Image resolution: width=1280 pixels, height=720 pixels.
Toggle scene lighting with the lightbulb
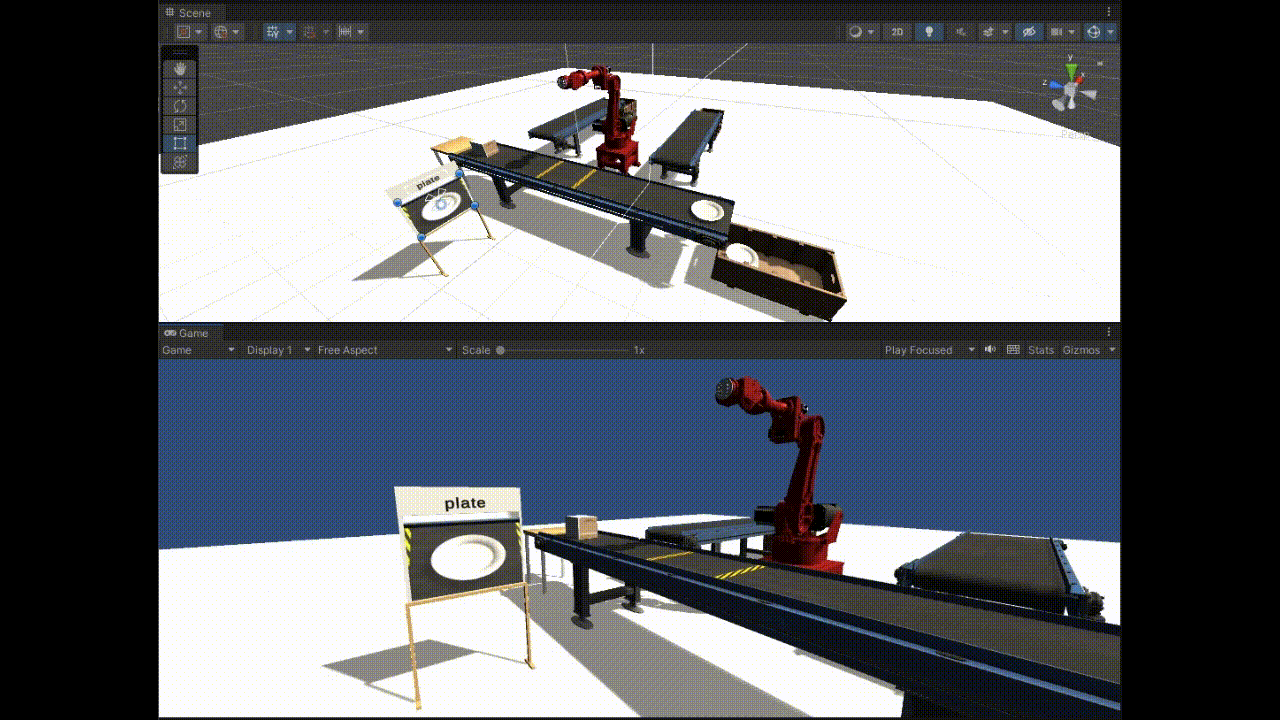[x=929, y=32]
